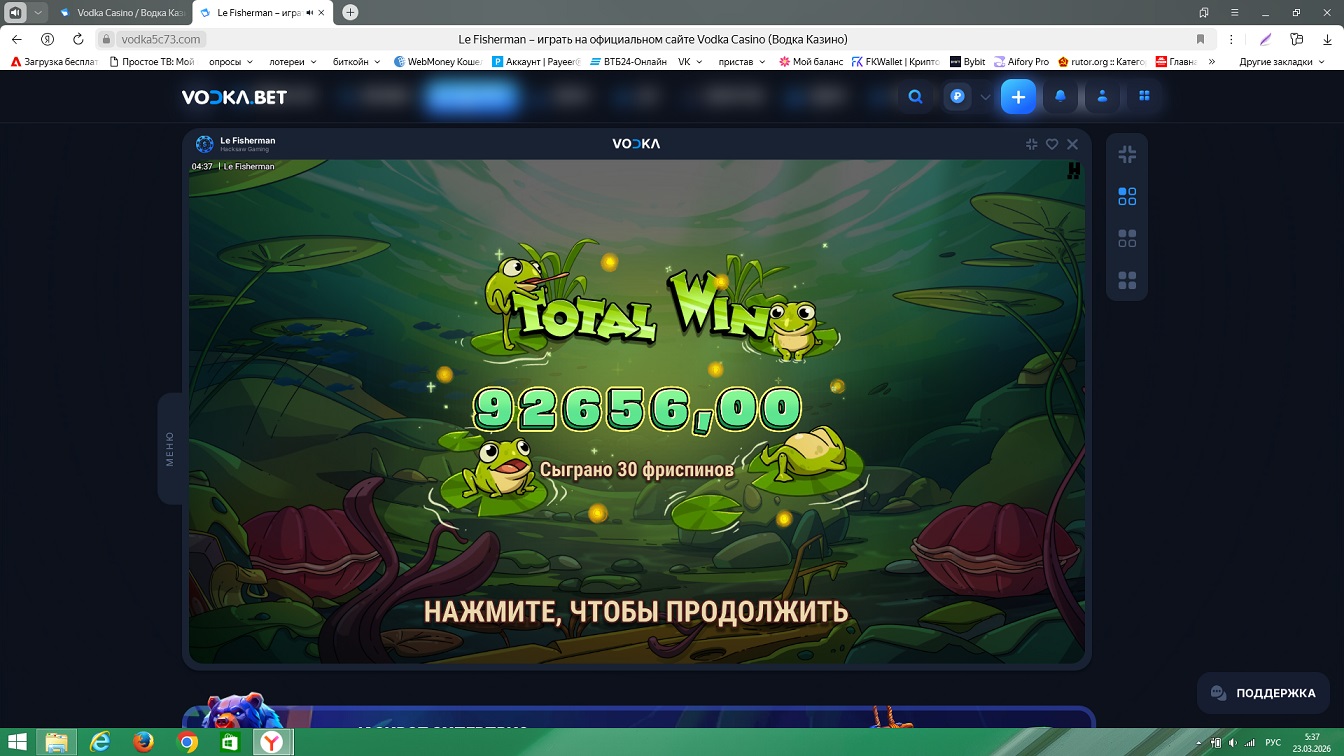Click the blue plus deposit button
The image size is (1344, 756).
[1018, 97]
